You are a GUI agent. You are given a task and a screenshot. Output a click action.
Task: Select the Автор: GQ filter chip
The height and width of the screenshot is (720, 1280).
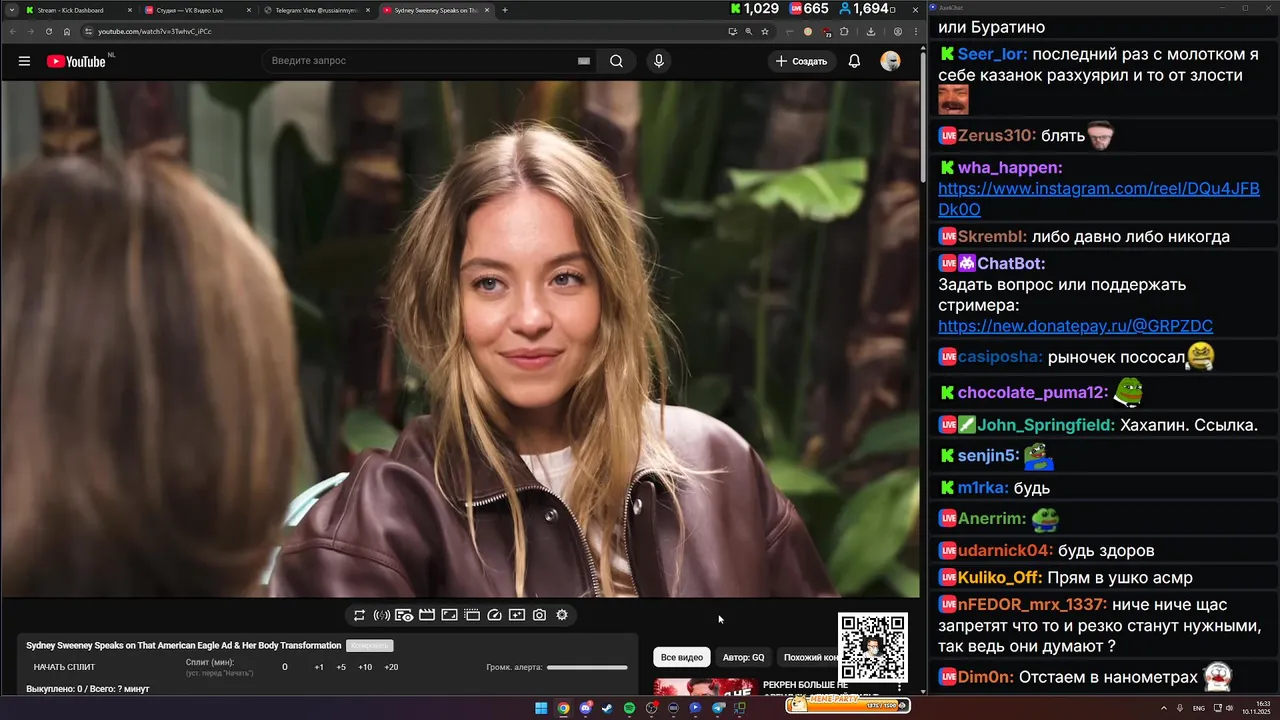point(743,657)
